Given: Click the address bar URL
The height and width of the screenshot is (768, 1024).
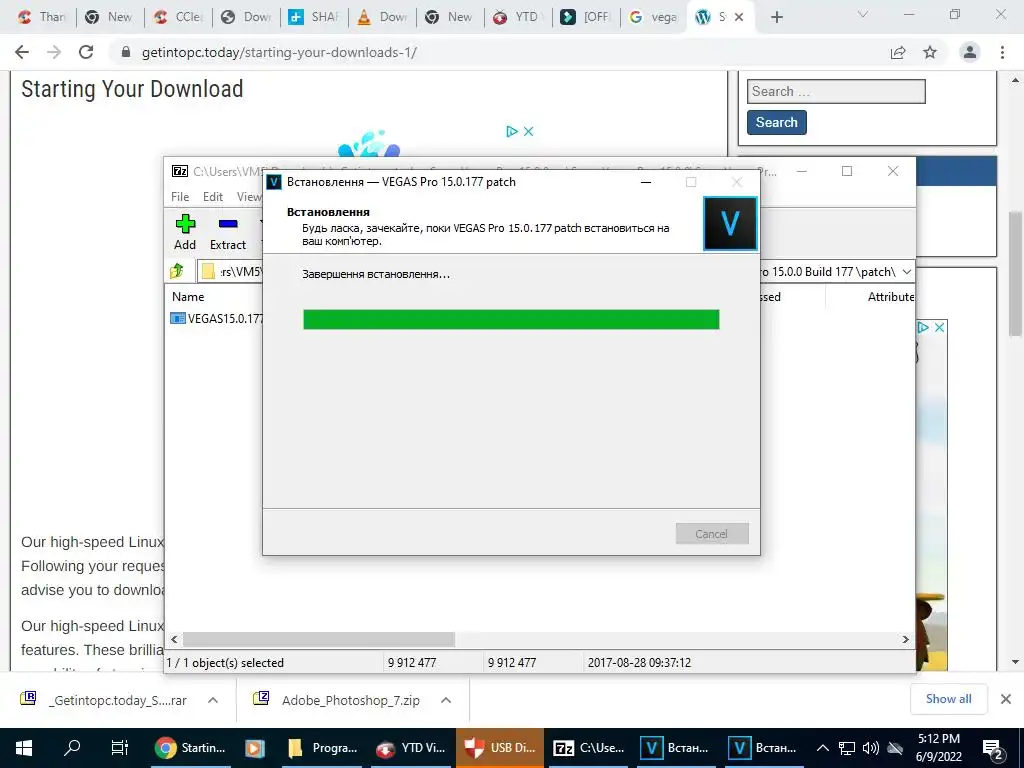Looking at the screenshot, I should (x=280, y=52).
